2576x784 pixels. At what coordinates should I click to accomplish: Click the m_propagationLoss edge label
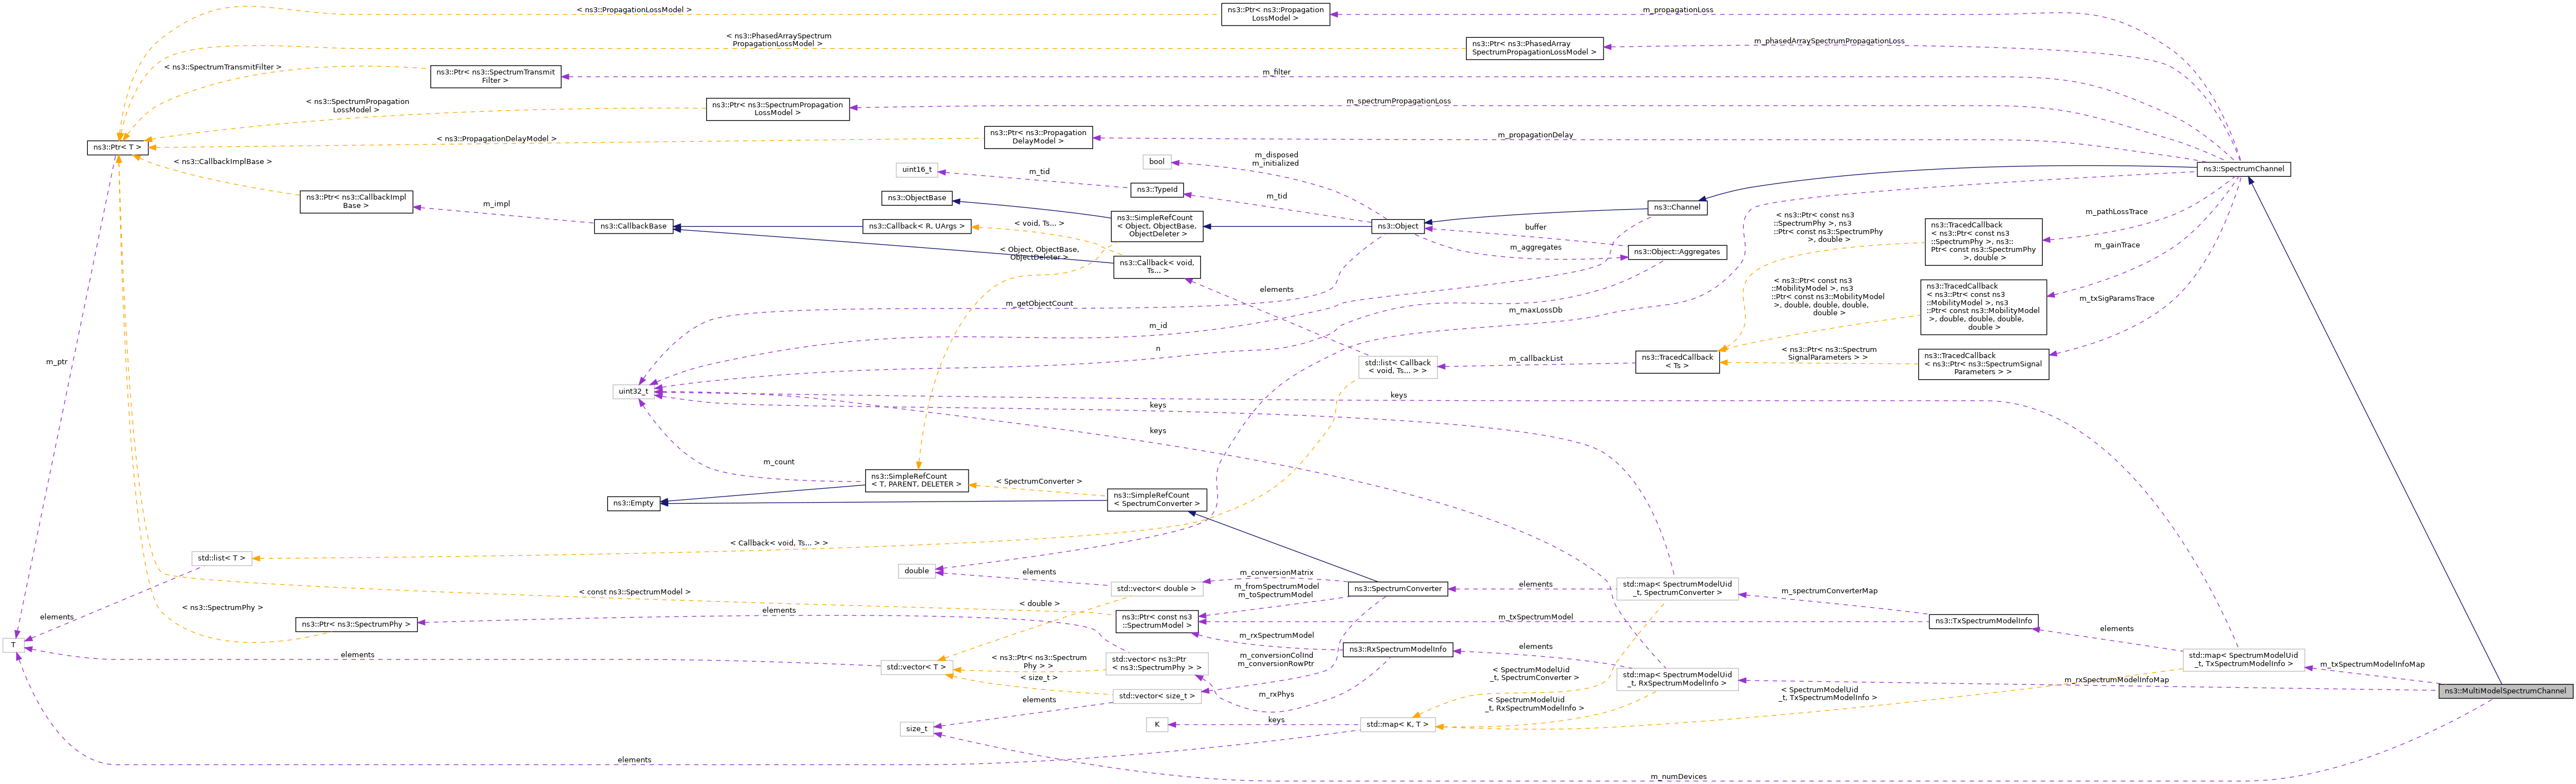pyautogui.click(x=1677, y=10)
